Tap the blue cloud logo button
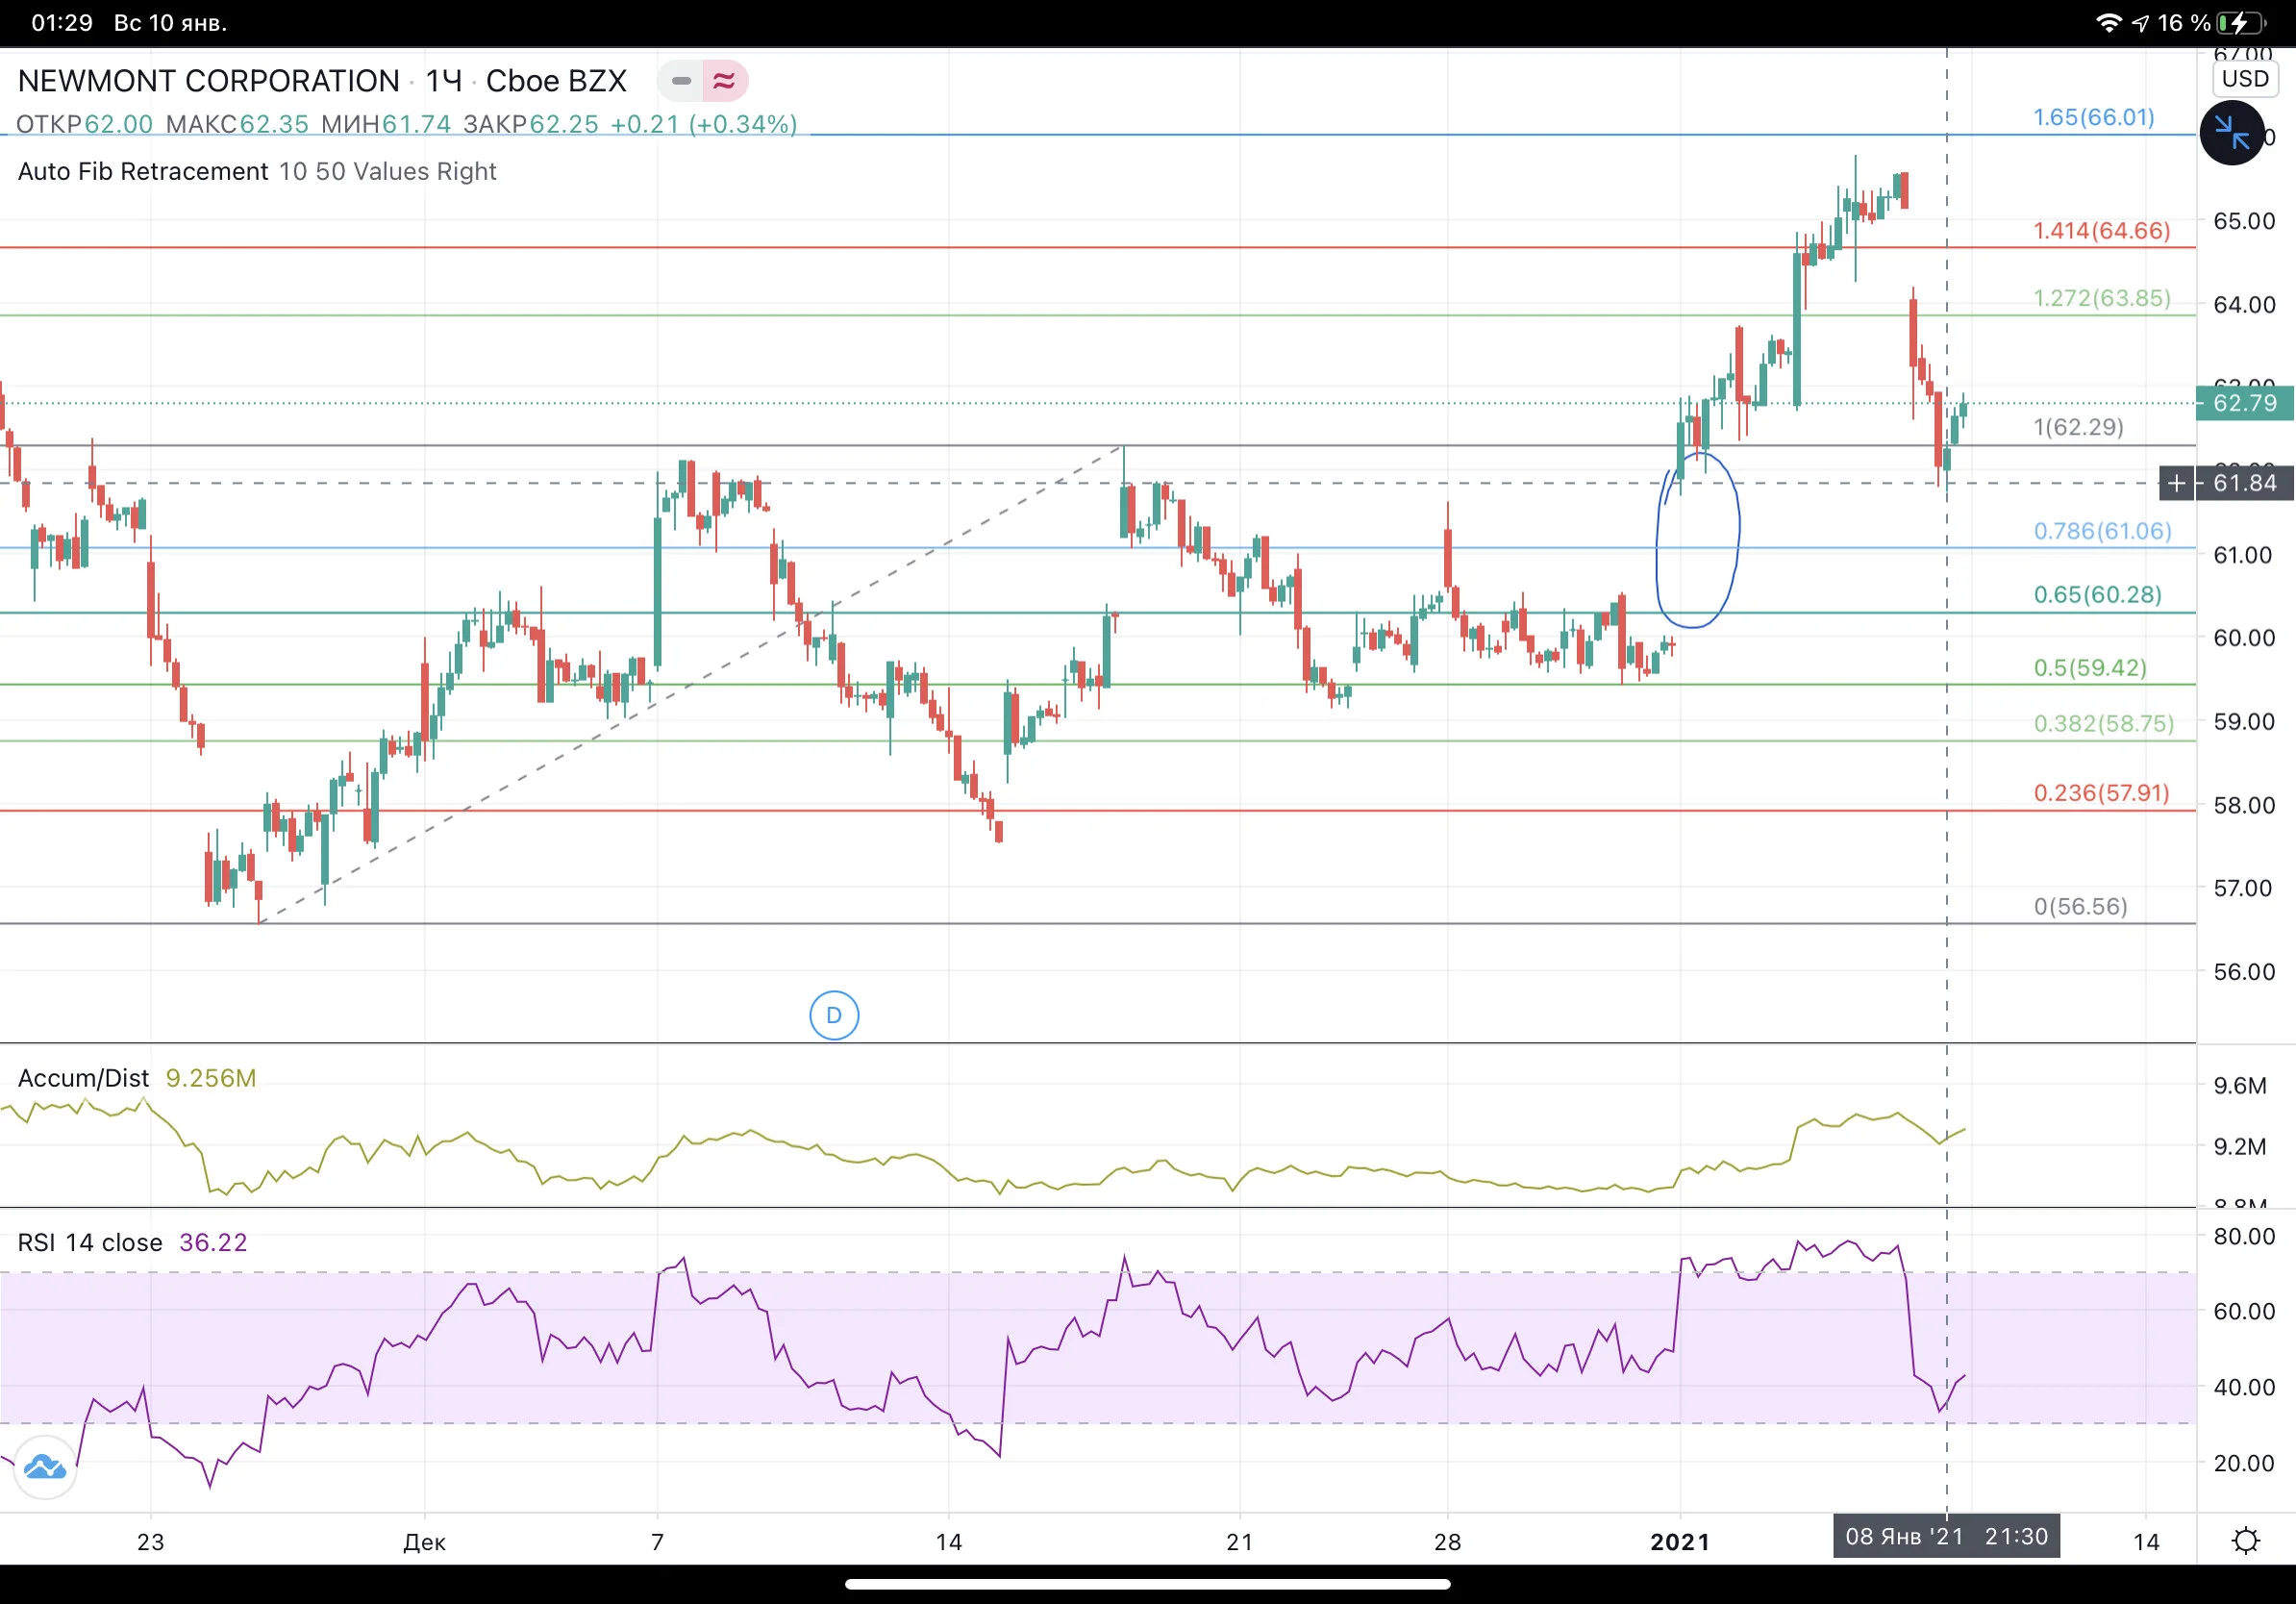2296x1604 pixels. tap(45, 1467)
